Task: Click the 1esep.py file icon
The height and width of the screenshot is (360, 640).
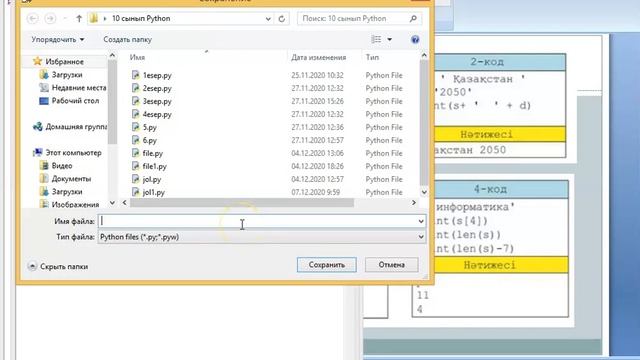Action: (136, 75)
